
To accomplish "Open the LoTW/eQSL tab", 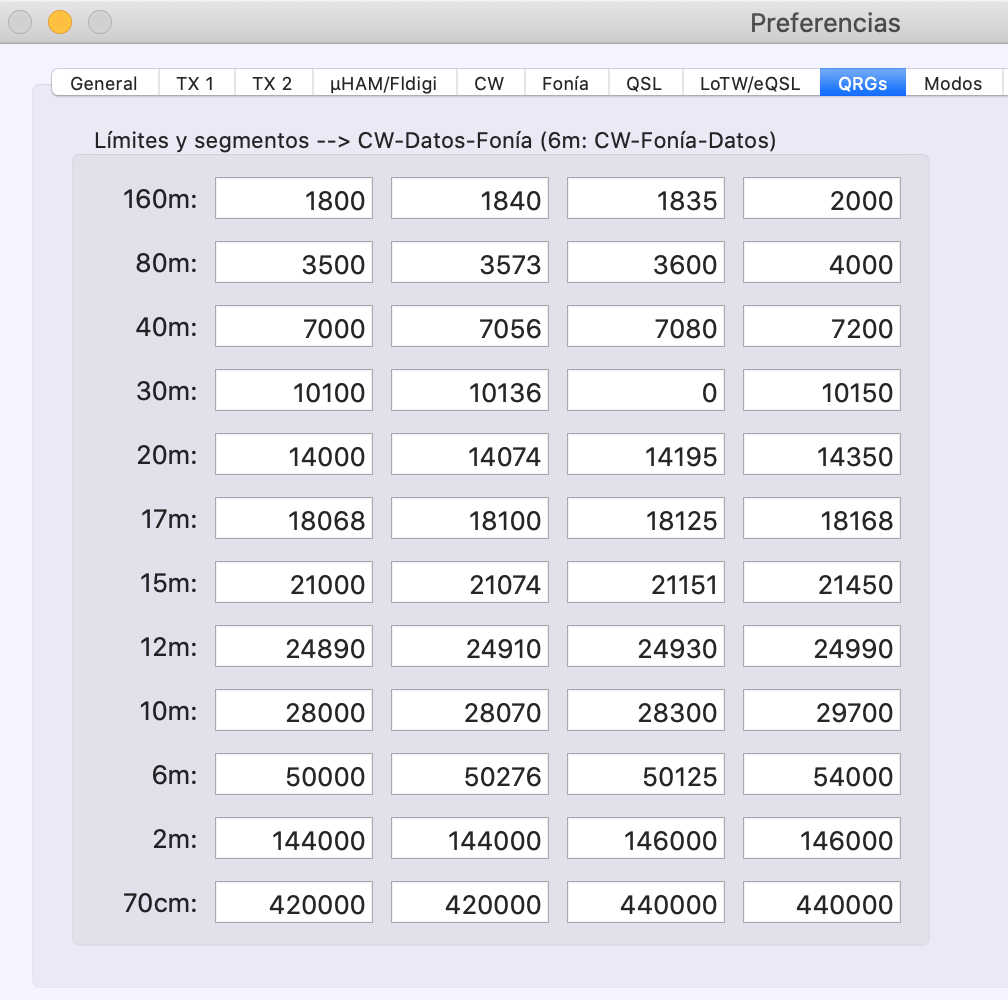I will click(x=750, y=83).
